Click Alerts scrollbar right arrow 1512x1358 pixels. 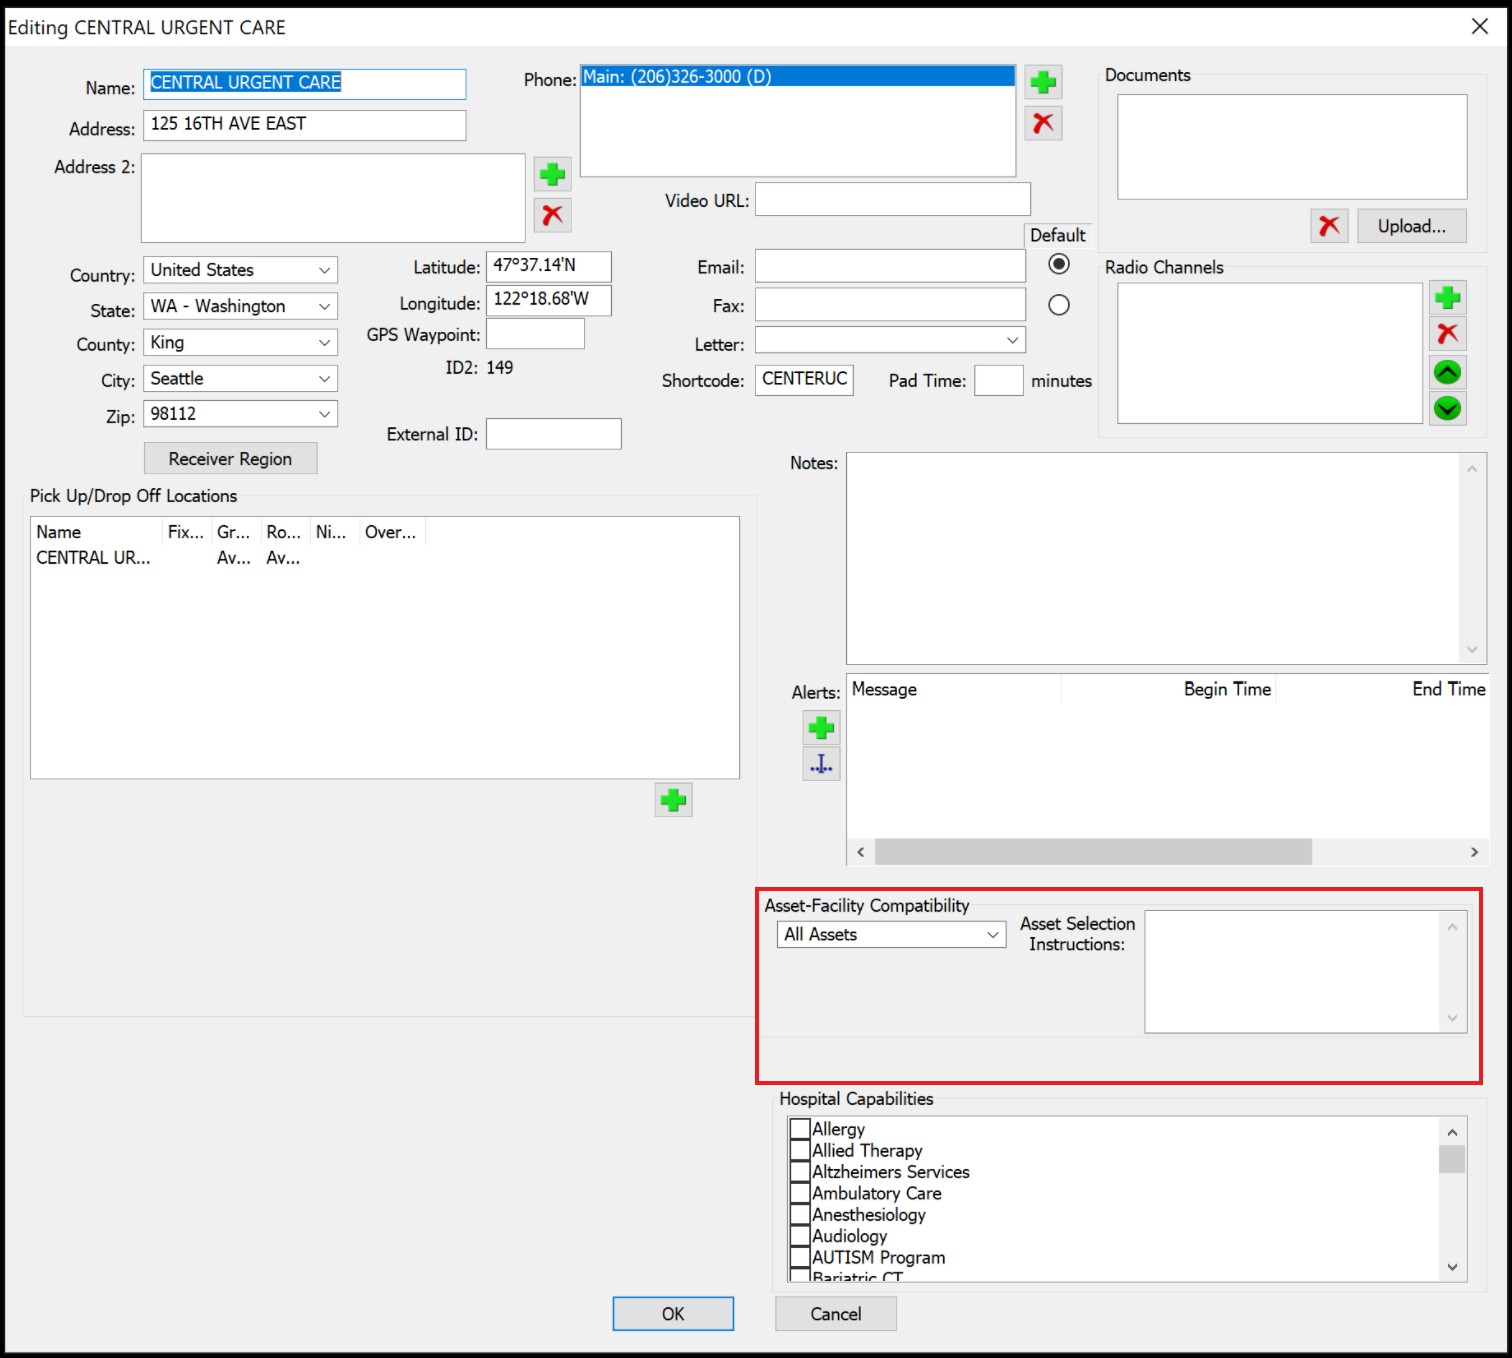point(1474,852)
